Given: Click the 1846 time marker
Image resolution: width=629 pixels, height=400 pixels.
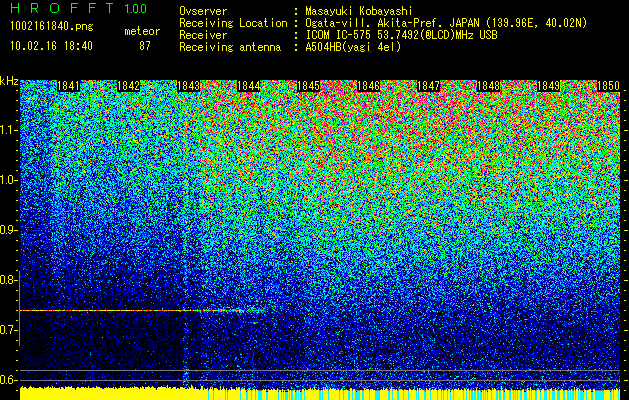Looking at the screenshot, I should [369, 86].
